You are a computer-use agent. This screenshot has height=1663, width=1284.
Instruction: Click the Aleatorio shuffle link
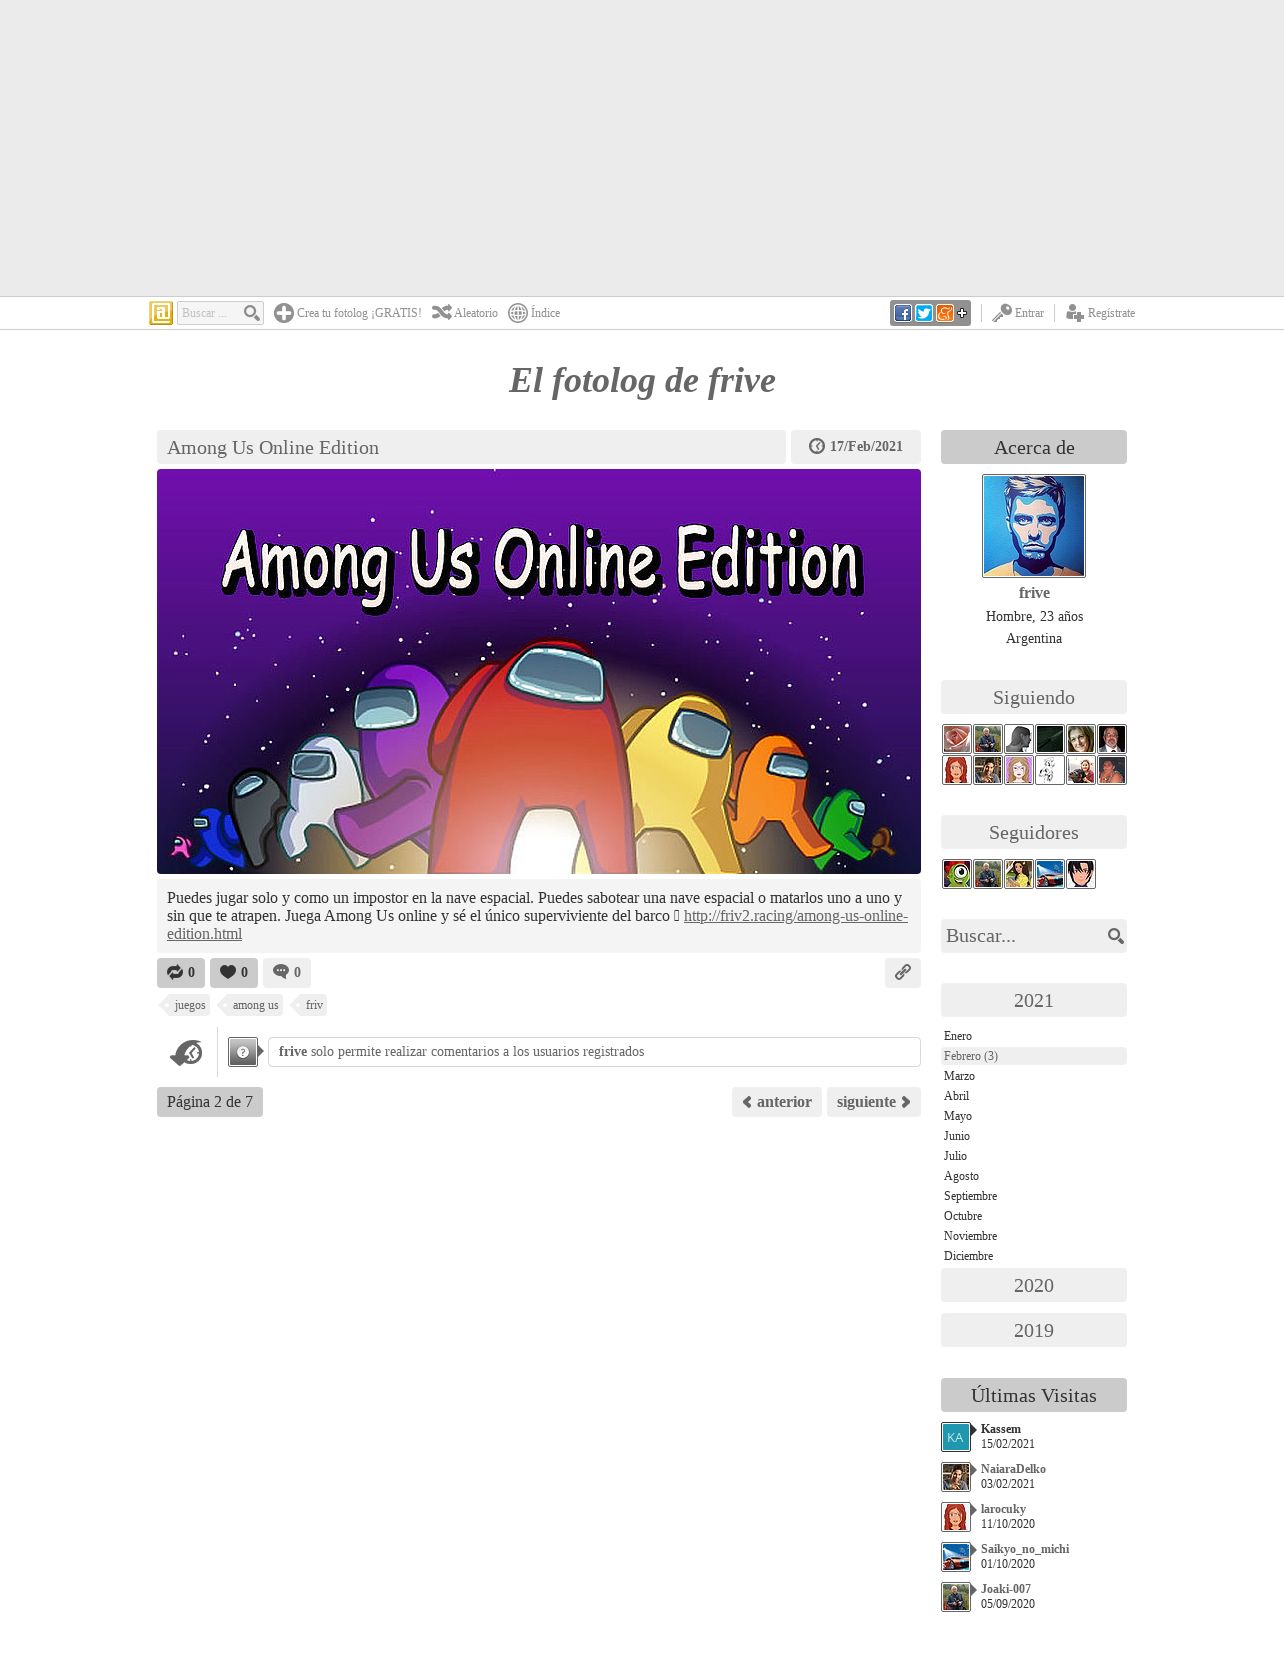click(465, 313)
